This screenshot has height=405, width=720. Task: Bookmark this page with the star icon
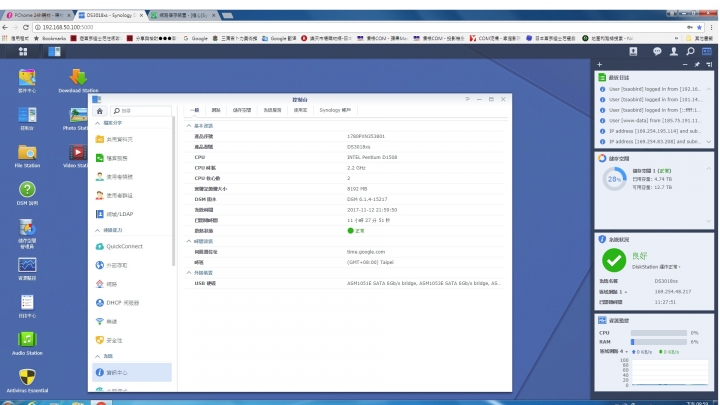point(699,28)
